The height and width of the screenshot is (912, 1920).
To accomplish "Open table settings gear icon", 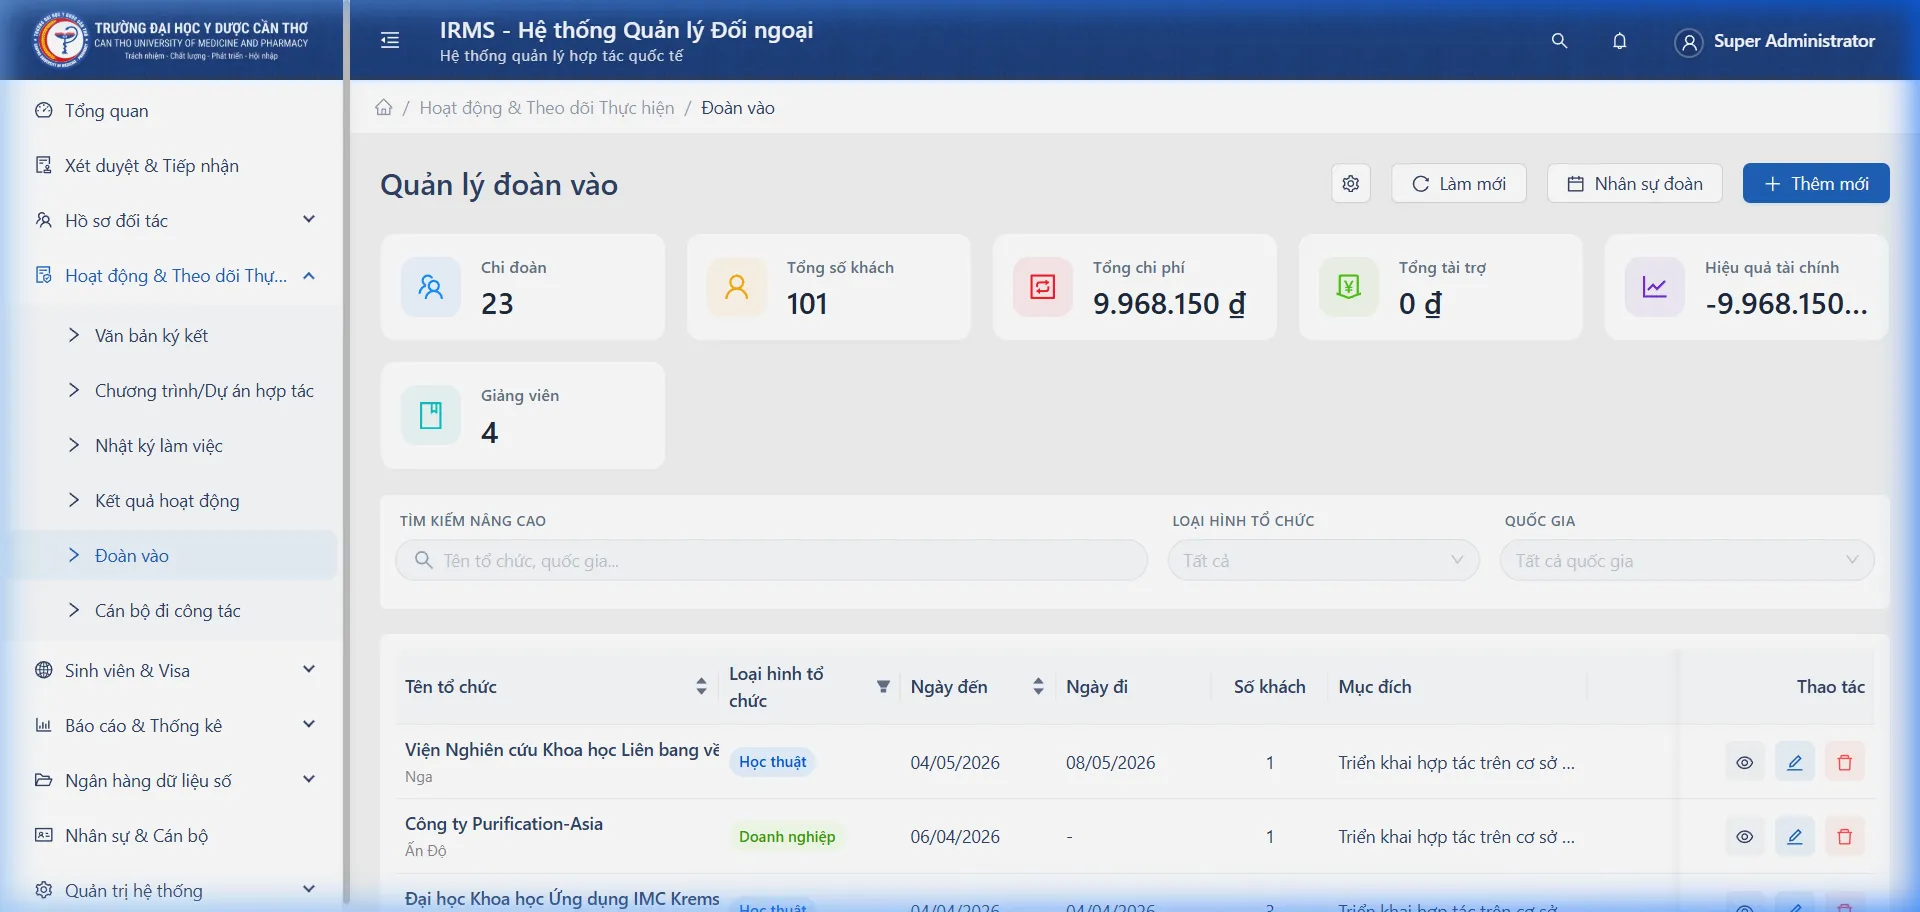I will point(1350,184).
